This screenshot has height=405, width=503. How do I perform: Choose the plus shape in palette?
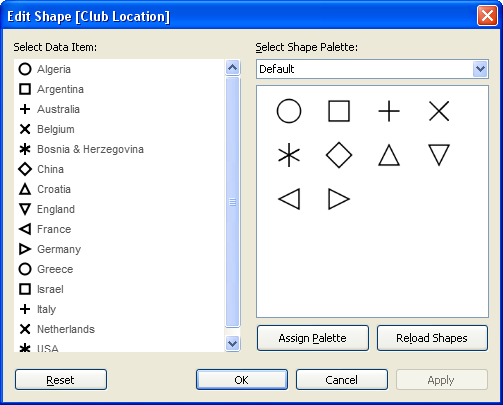(389, 111)
